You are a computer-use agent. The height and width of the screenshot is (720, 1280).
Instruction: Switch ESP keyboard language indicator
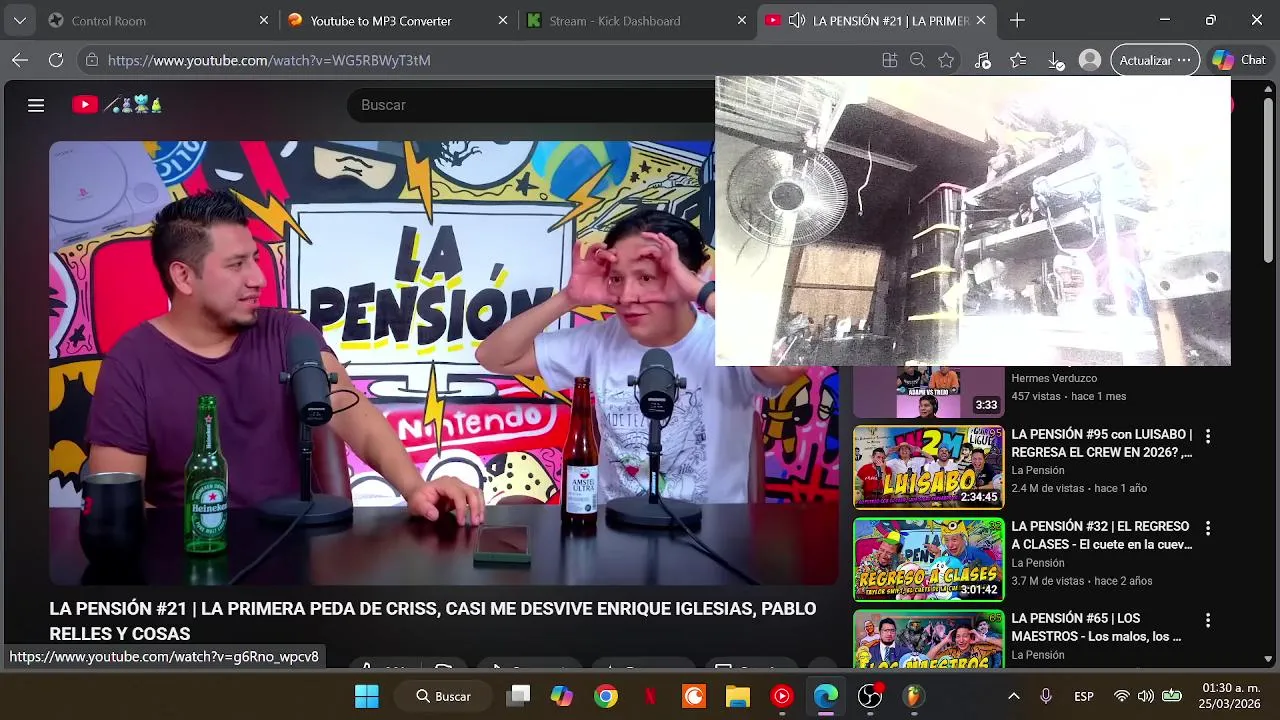tap(1084, 696)
